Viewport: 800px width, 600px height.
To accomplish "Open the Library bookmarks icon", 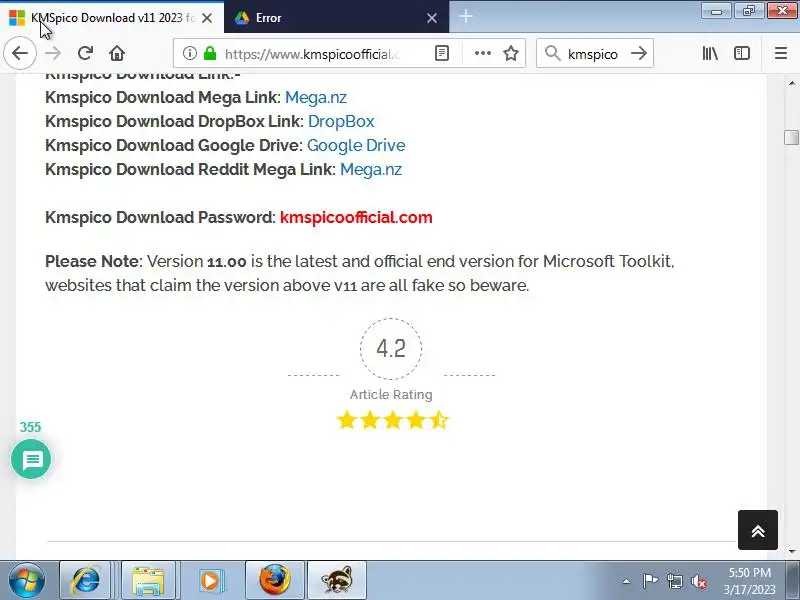I will coord(710,53).
